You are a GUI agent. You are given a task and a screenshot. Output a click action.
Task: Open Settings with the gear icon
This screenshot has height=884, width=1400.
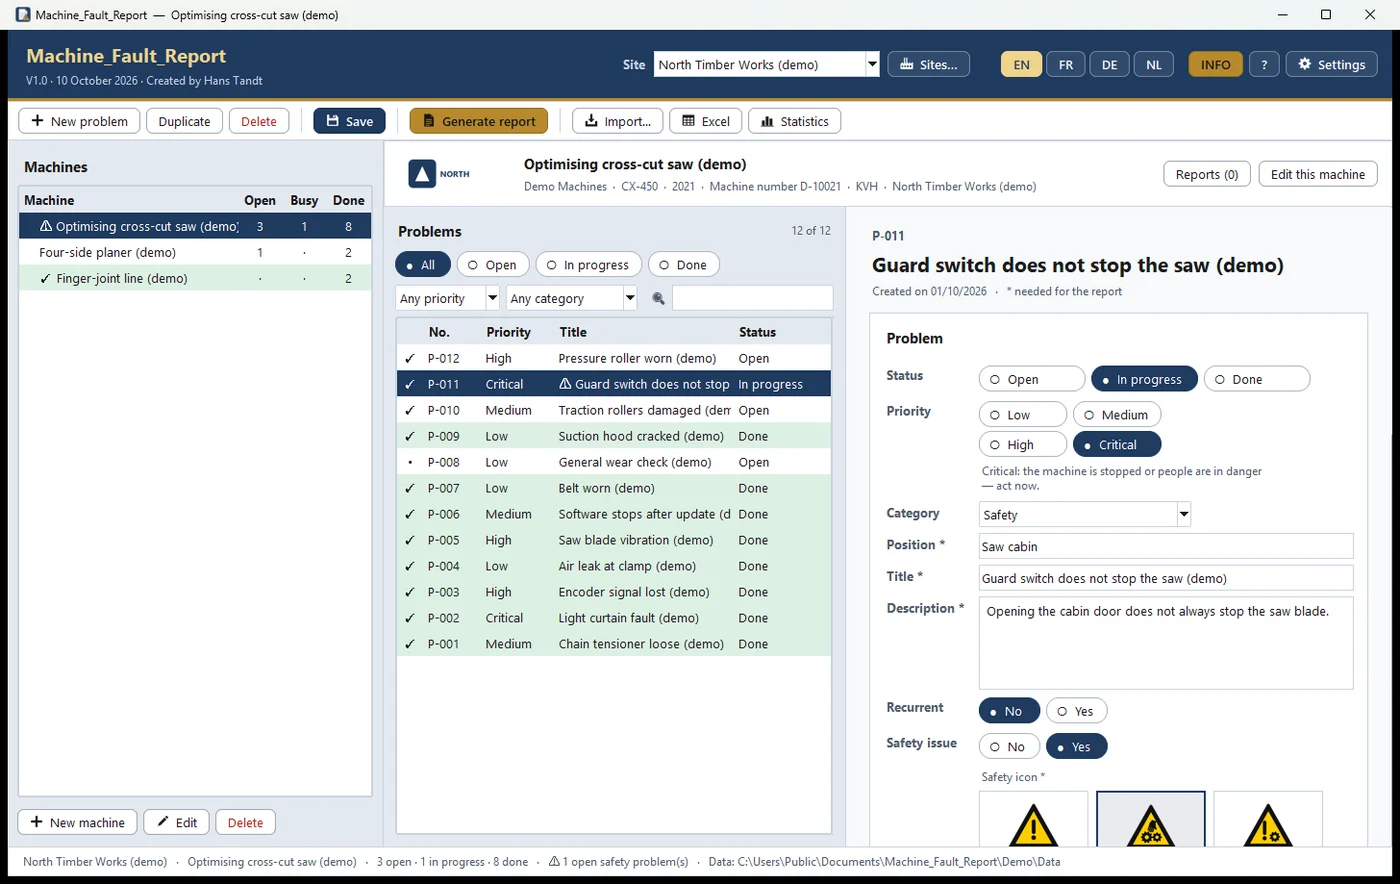coord(1331,64)
